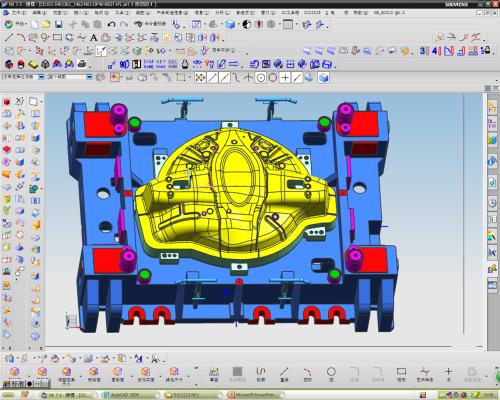Viewport: 500px width, 400px height.
Task: Expand the Start button dropdown arrow
Action: 26,24
